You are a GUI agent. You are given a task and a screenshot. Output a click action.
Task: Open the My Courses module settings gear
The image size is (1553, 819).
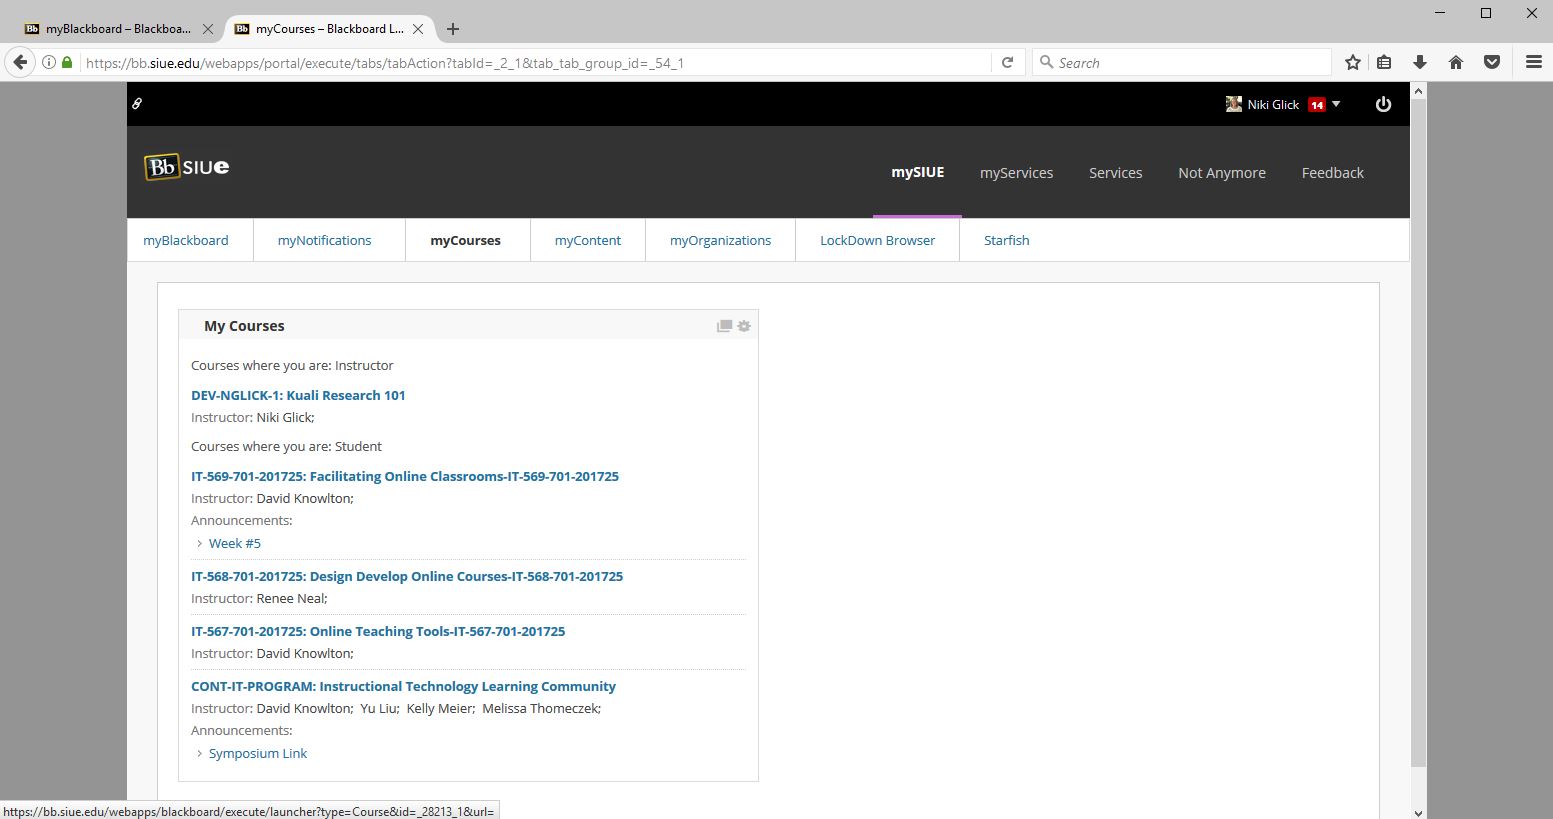[744, 326]
